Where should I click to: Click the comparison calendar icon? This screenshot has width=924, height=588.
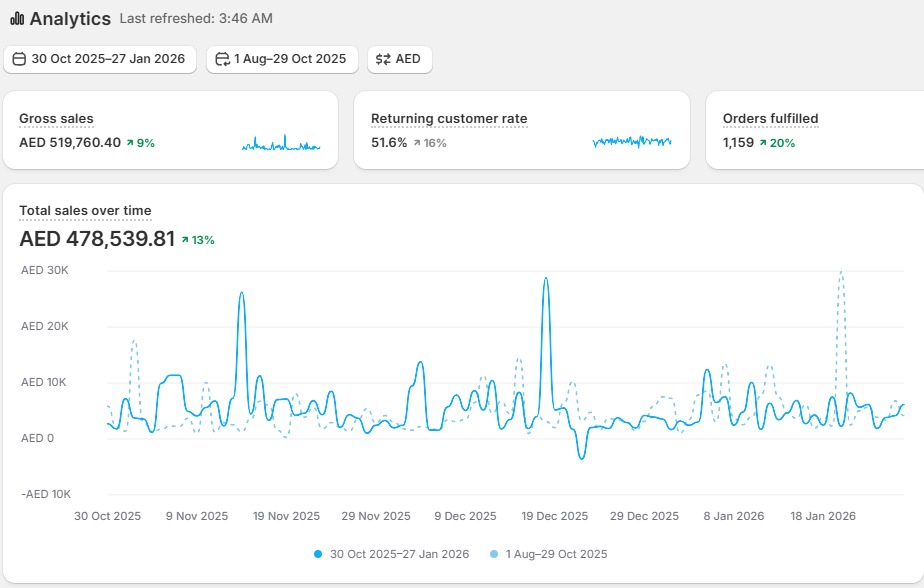coord(222,59)
